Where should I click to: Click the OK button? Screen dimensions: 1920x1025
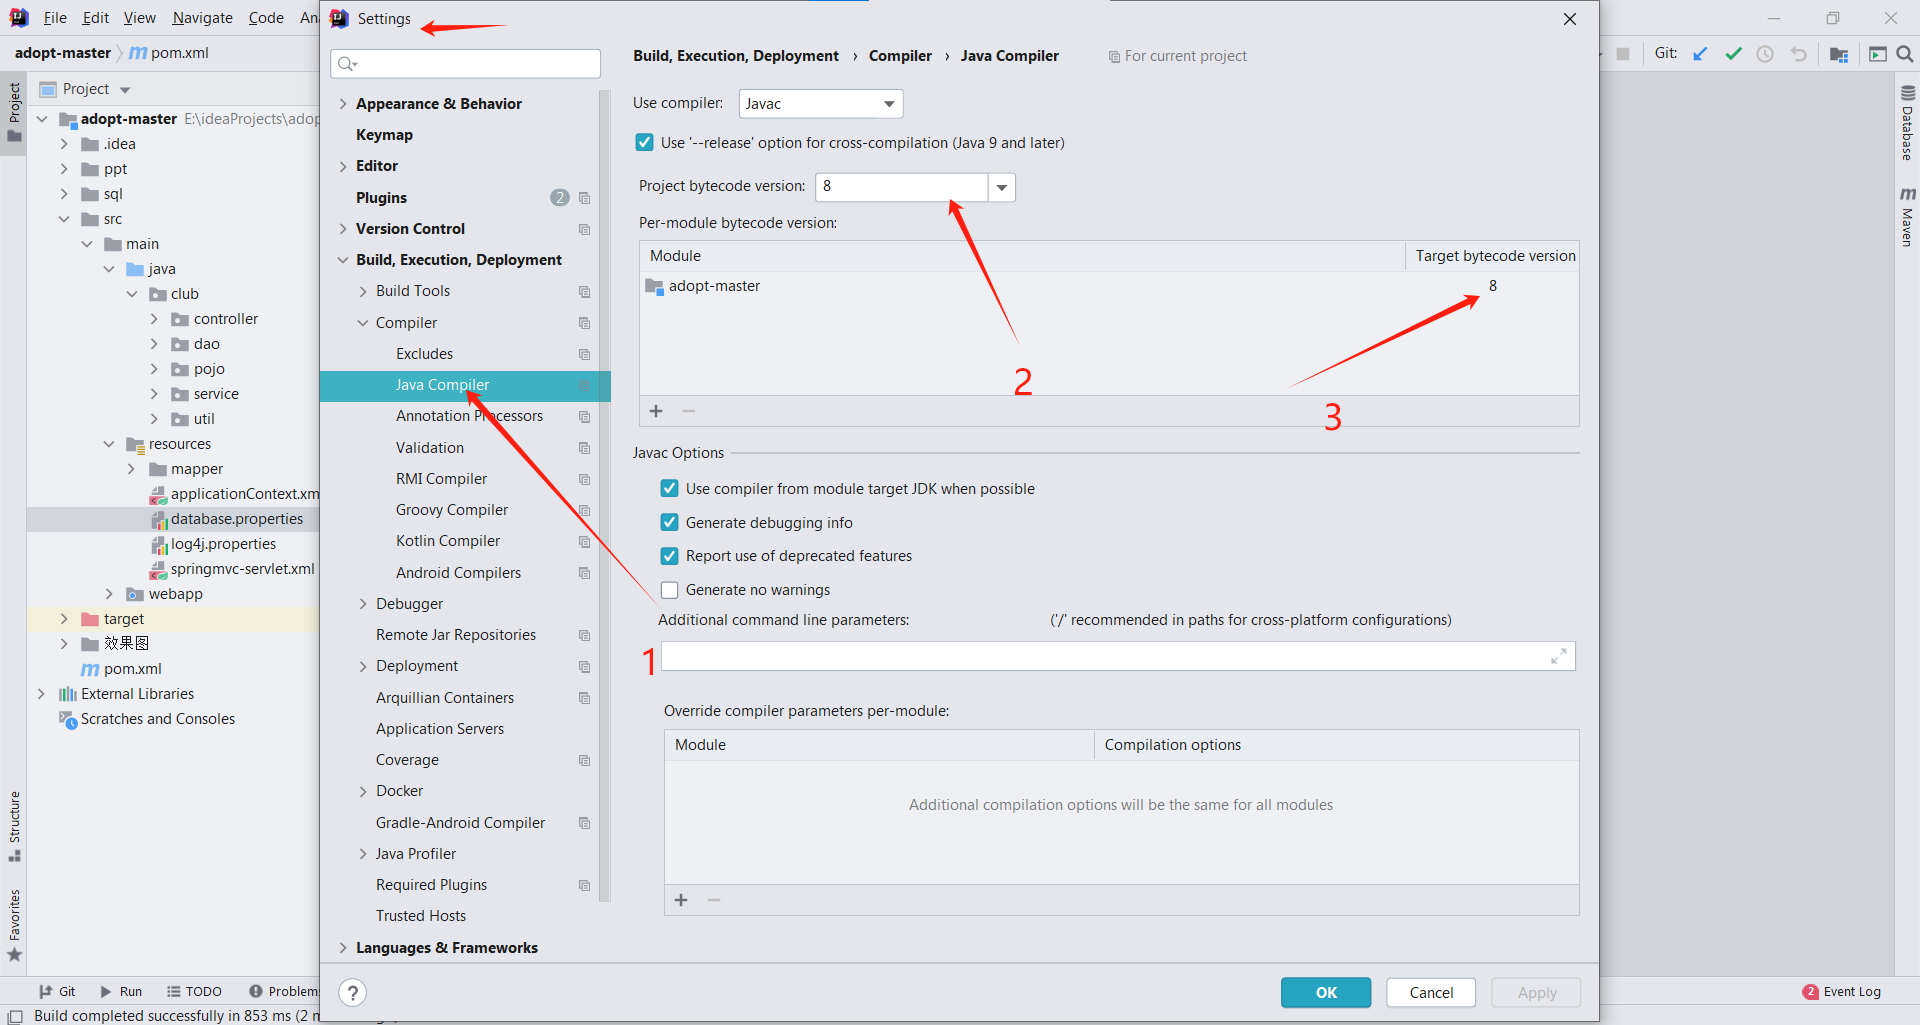pyautogui.click(x=1326, y=992)
